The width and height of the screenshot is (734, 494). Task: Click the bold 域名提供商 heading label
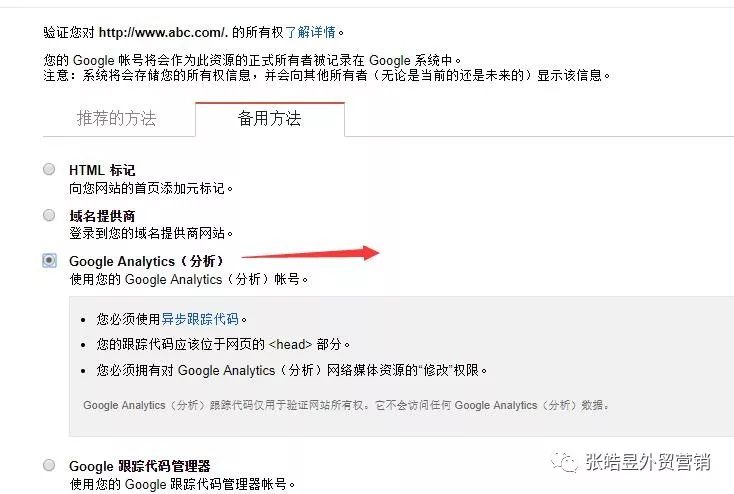coord(102,216)
